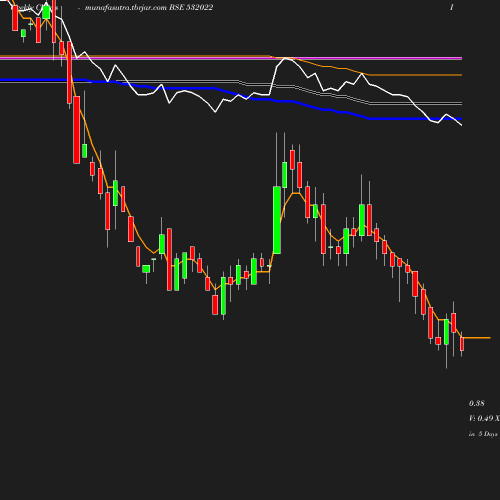
Task: Click the magenta horizontal level line
Action: (231, 58)
